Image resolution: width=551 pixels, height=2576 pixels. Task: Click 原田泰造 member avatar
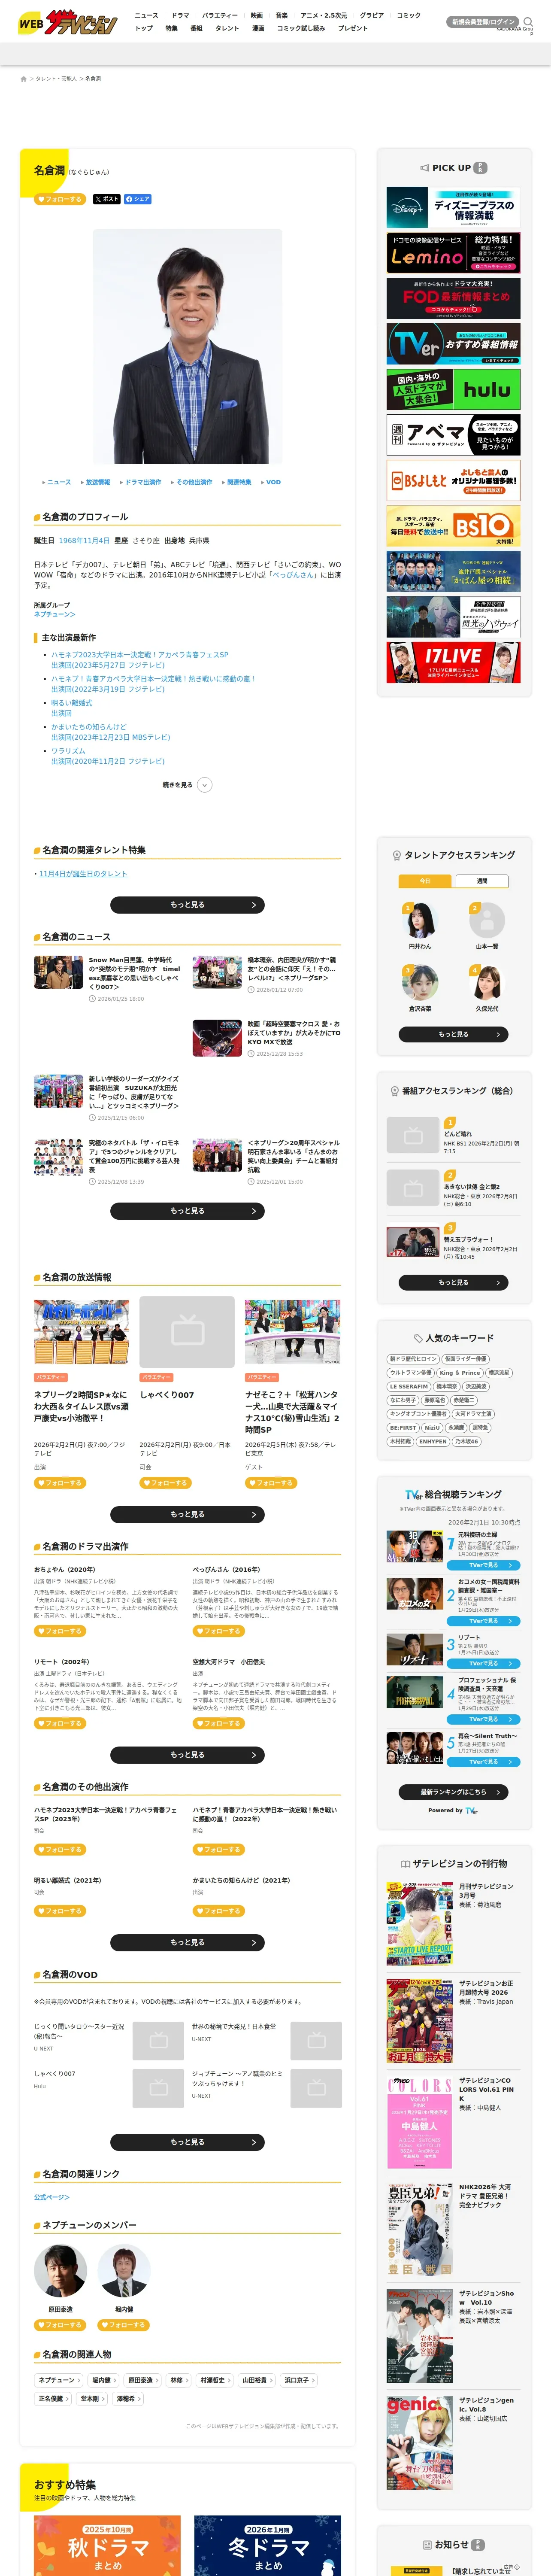pyautogui.click(x=60, y=2272)
